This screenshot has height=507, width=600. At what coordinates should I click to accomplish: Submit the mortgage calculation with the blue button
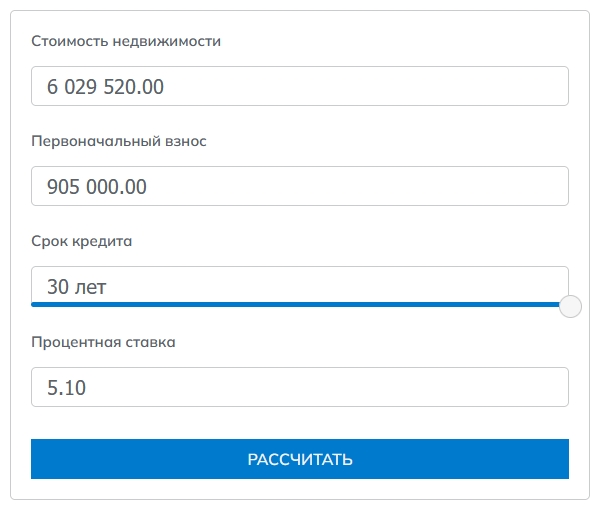click(x=300, y=459)
